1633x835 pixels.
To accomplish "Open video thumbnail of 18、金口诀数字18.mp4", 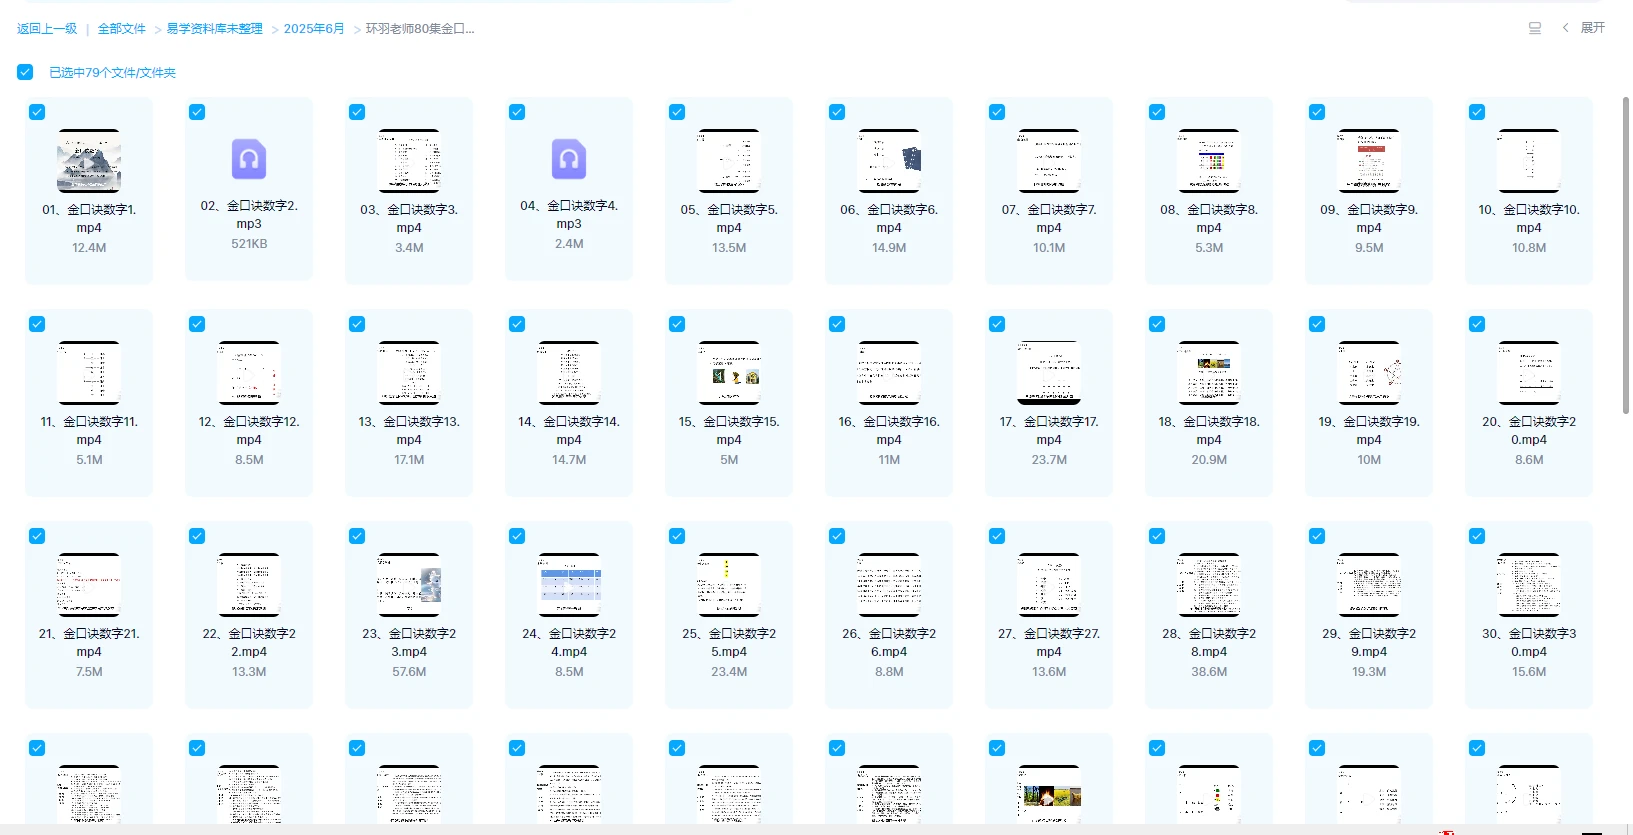I will [1209, 373].
